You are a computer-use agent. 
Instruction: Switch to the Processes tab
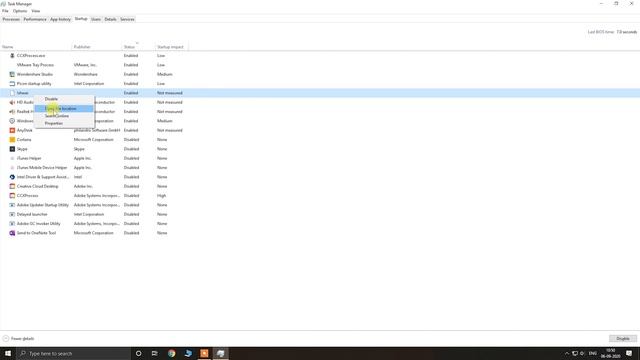click(x=11, y=19)
